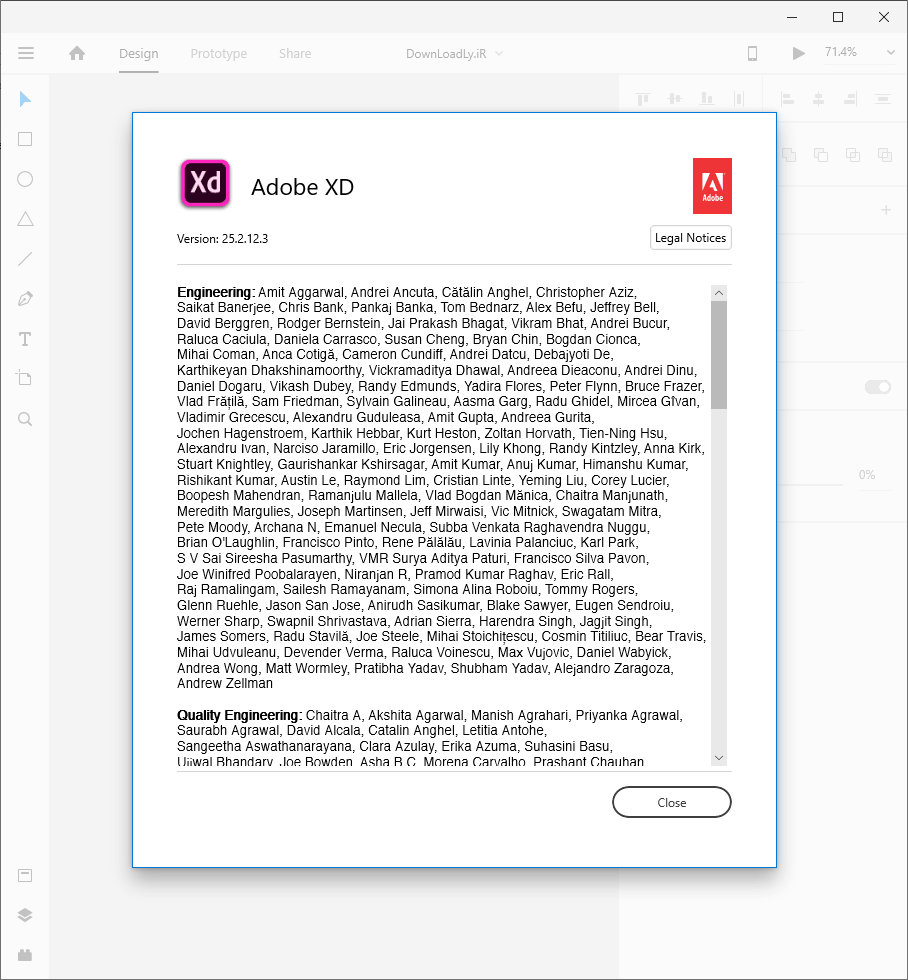Screen dimensions: 908x980
Task: Switch to the Share tab
Action: click(x=295, y=54)
